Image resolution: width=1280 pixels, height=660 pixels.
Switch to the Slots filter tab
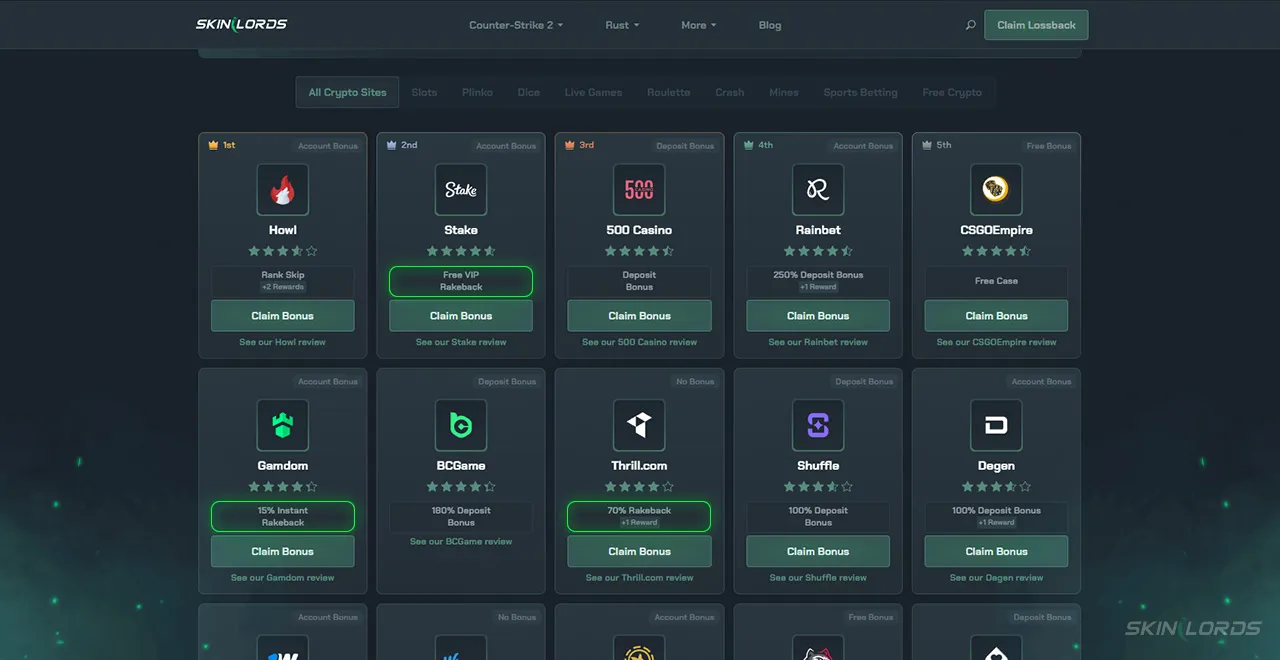424,92
